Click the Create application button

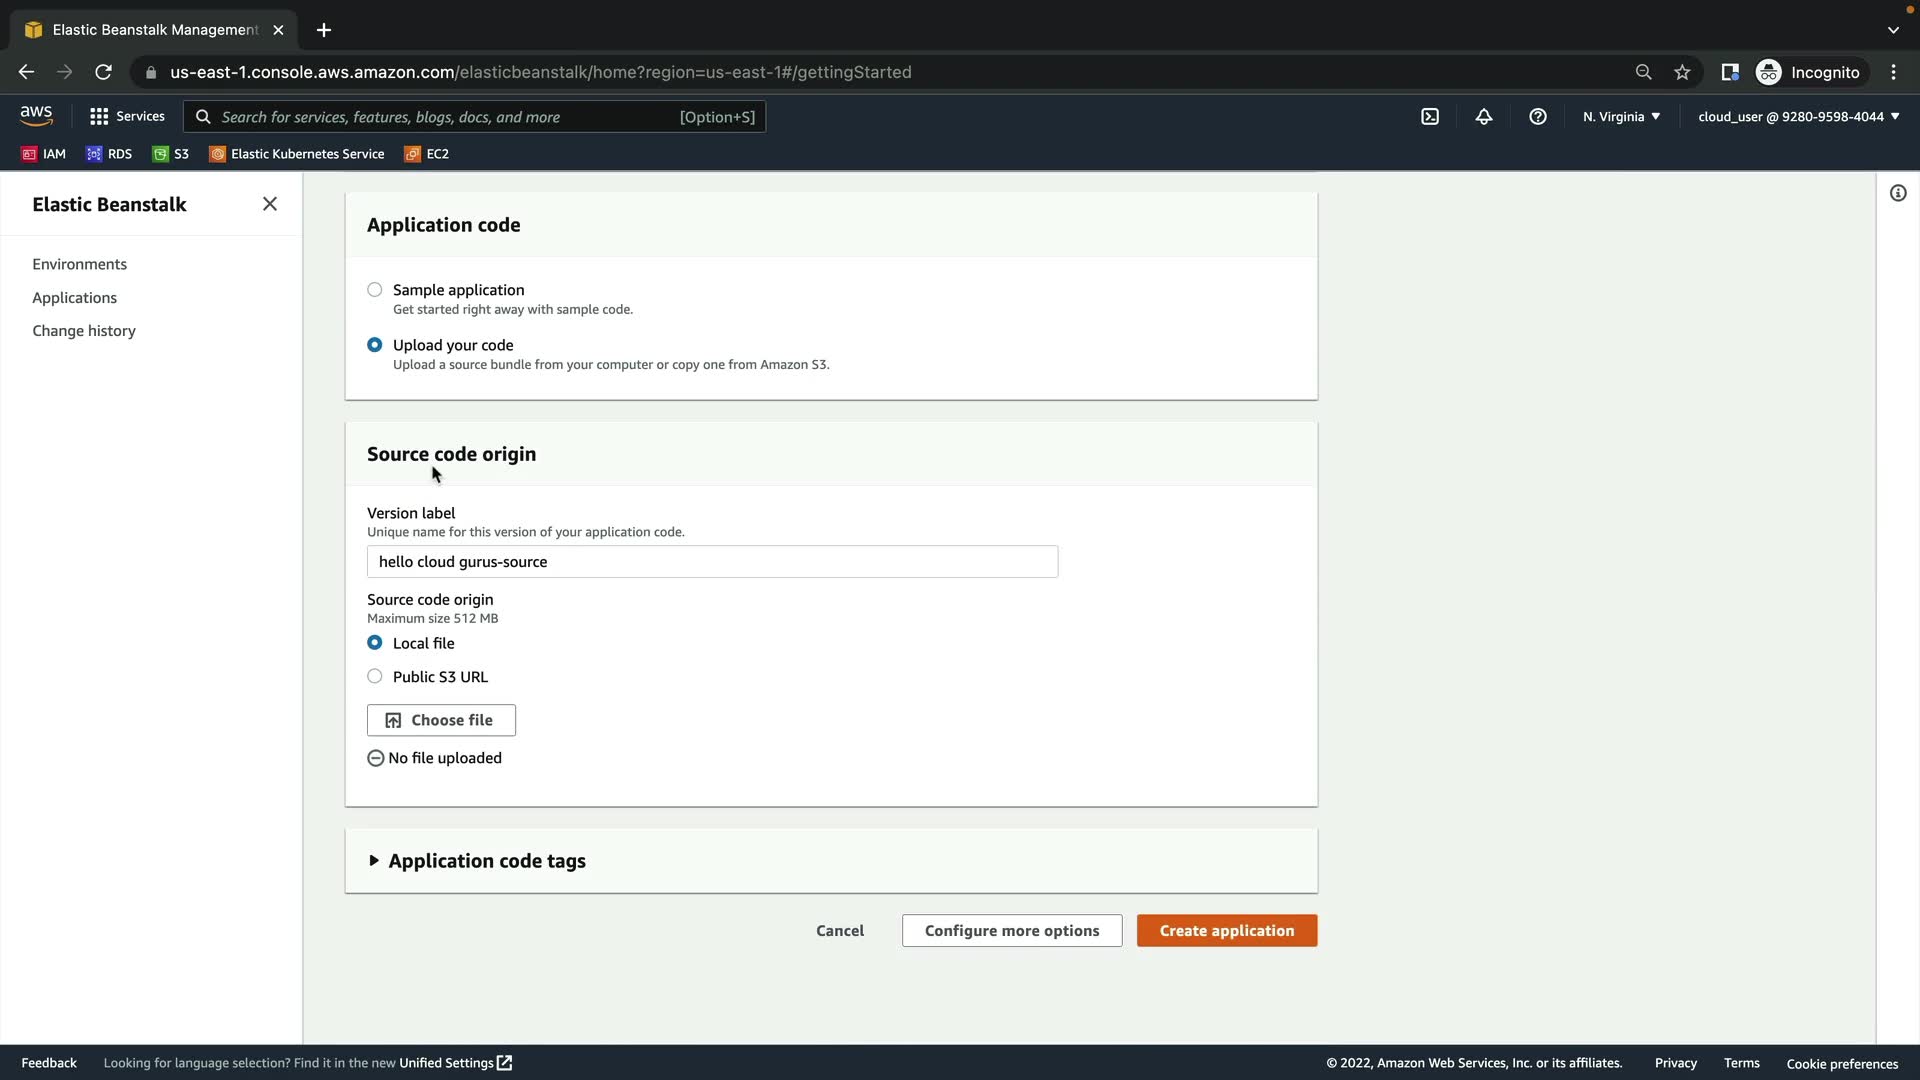[1226, 931]
